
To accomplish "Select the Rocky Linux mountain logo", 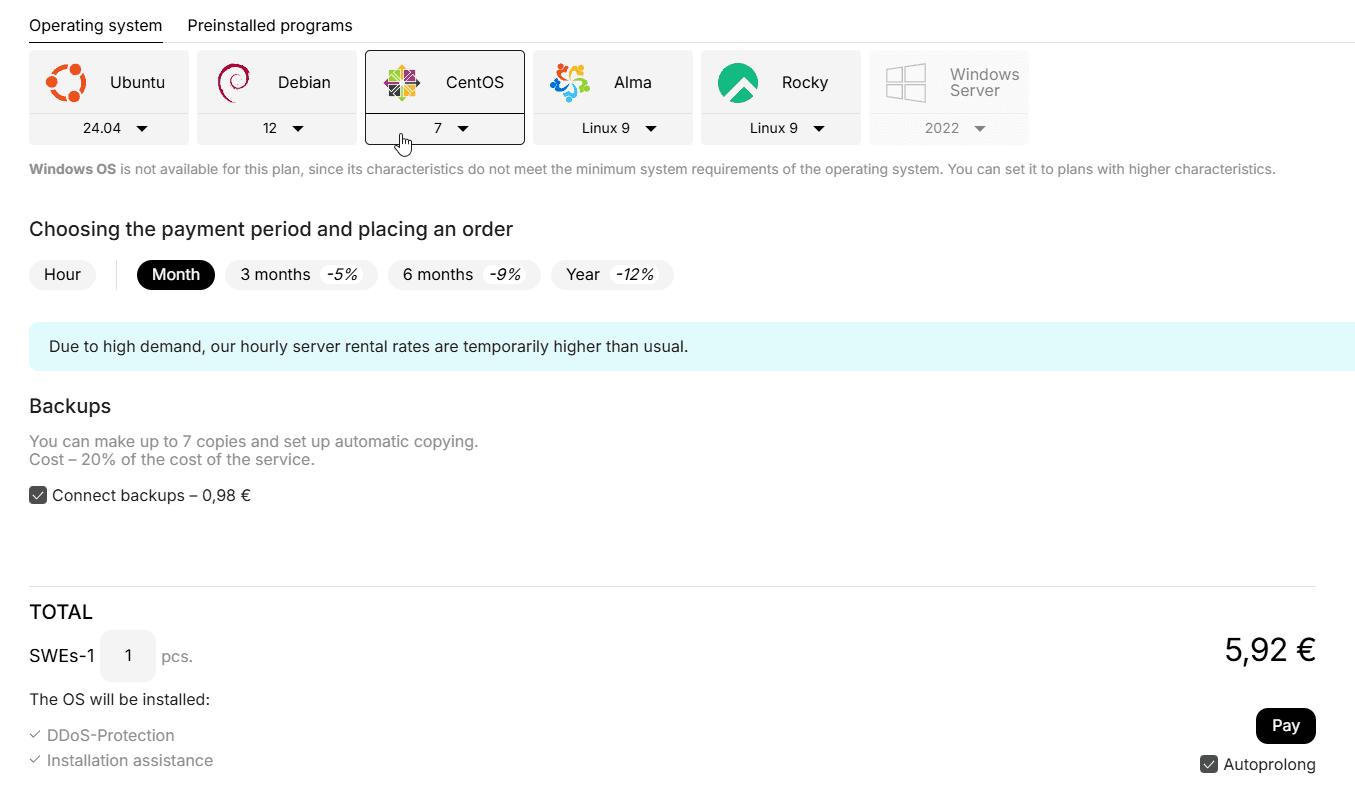I will click(x=738, y=83).
